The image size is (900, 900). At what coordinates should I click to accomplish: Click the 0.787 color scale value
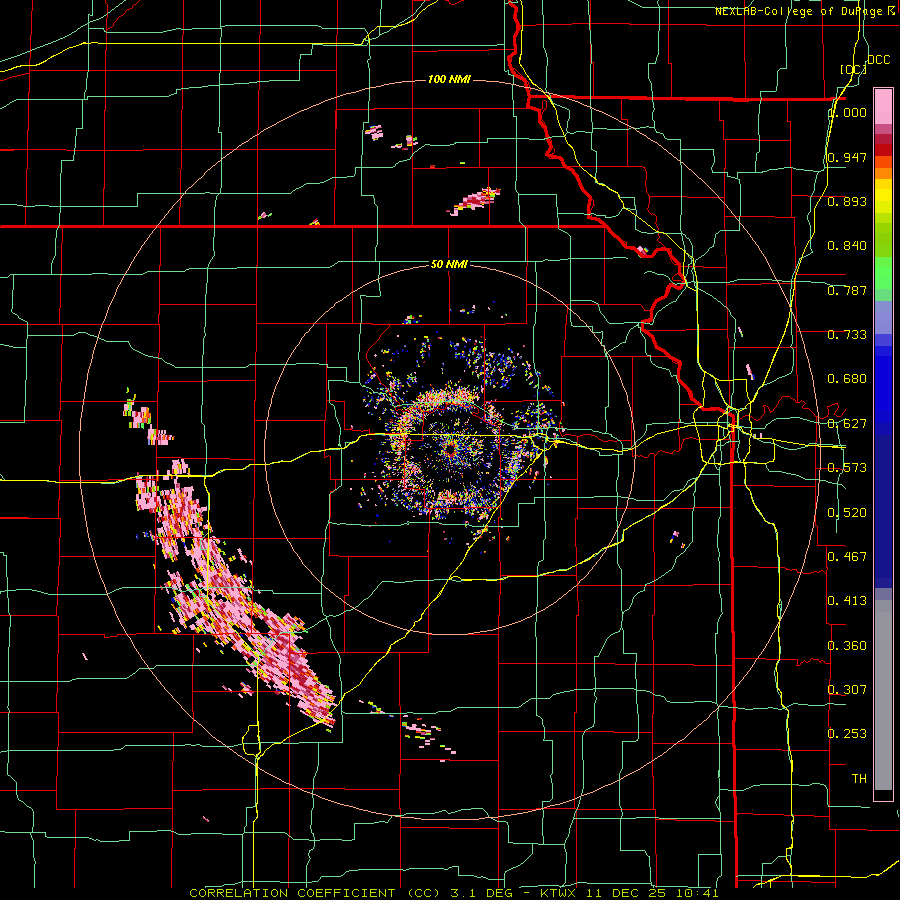tap(847, 290)
